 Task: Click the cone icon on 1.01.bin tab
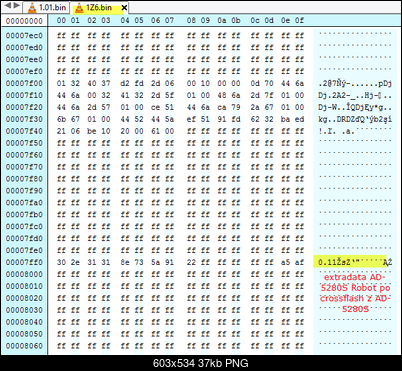32,7
